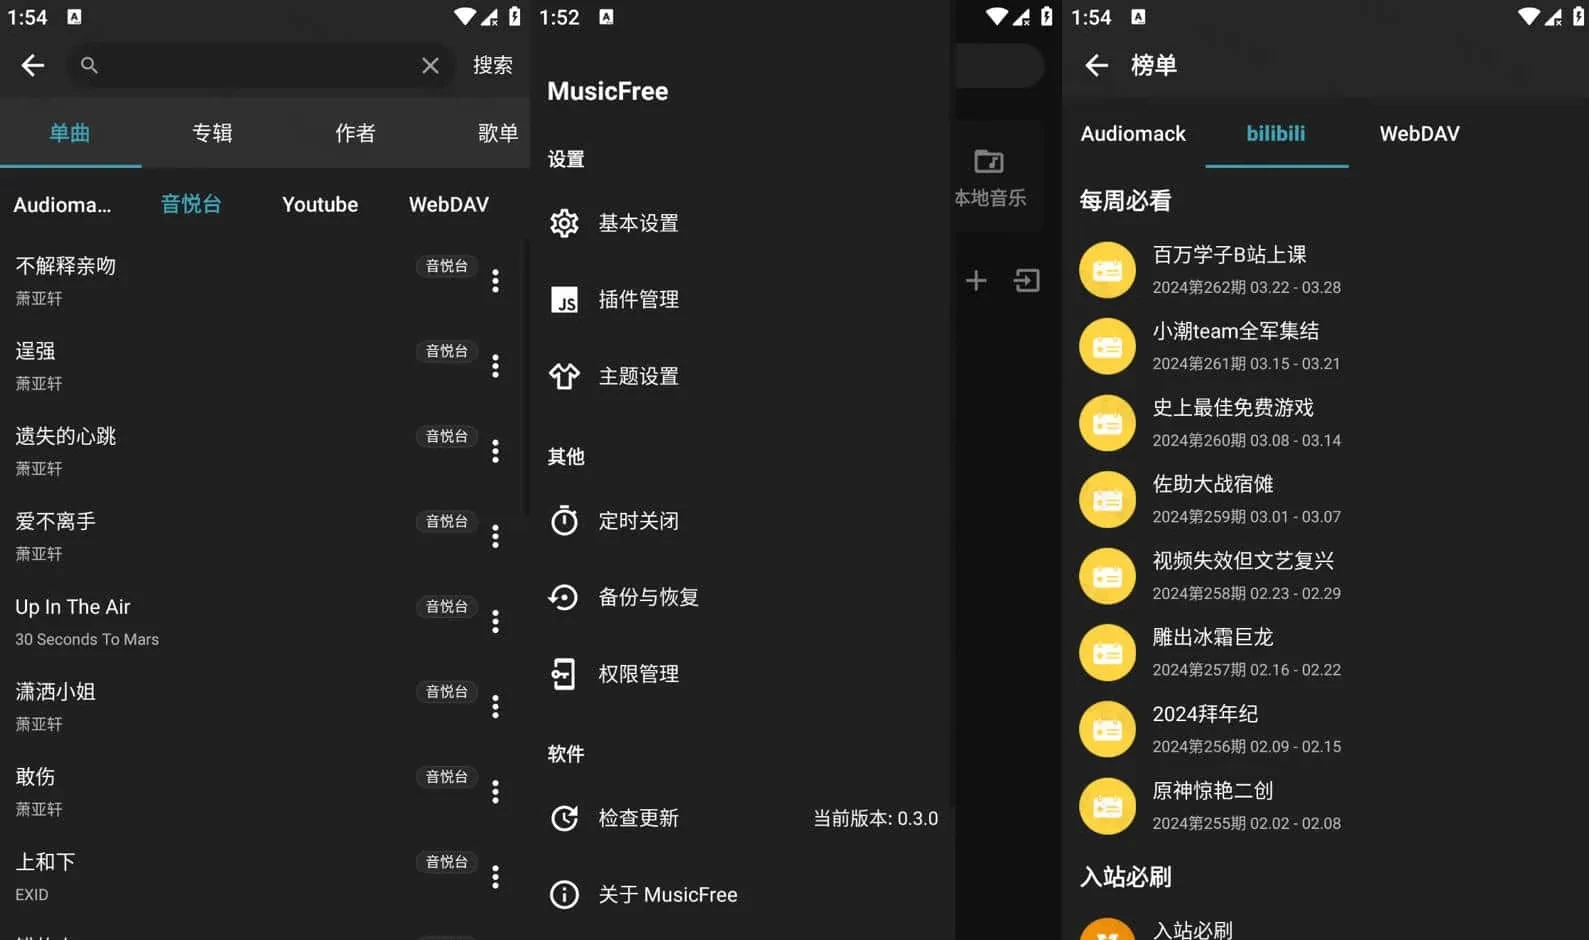The image size is (1589, 940).
Task: Go back from the search screen
Action: pyautogui.click(x=33, y=65)
